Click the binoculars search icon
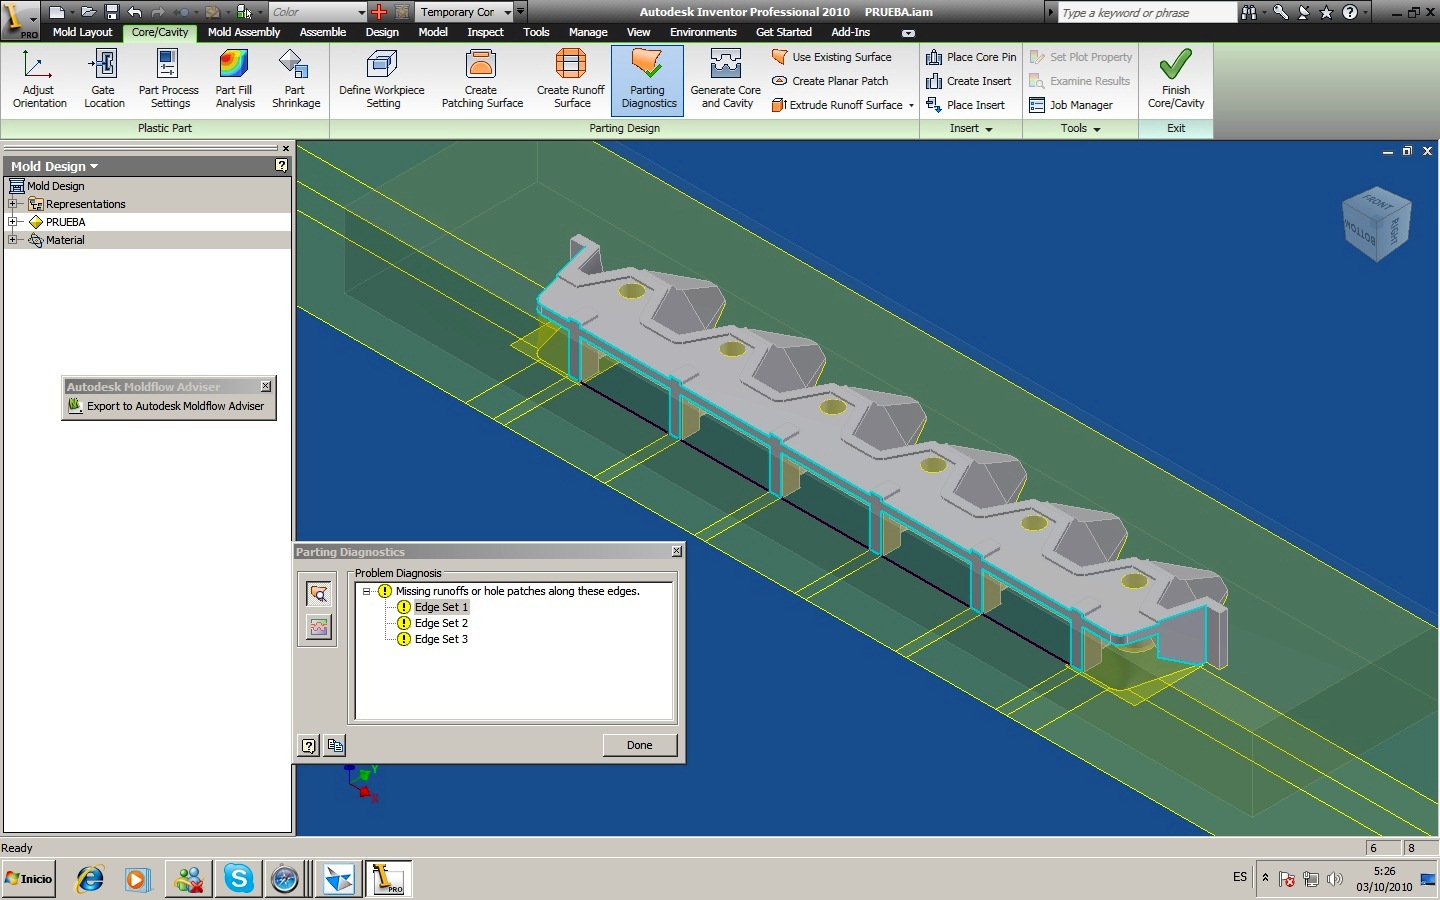 click(x=1248, y=12)
